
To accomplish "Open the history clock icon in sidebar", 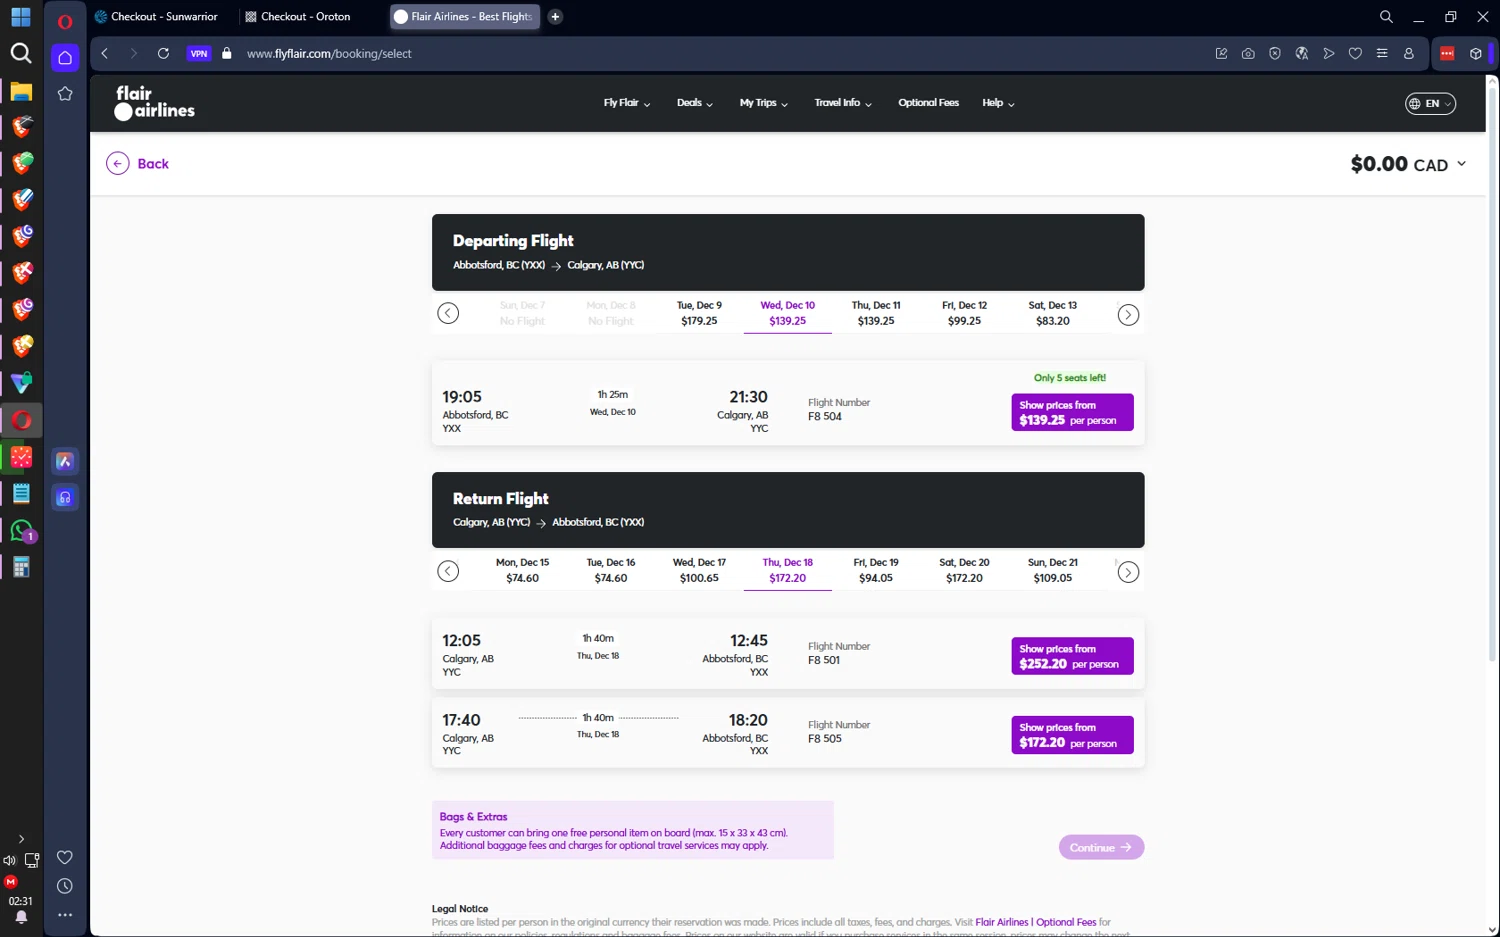I will click(65, 886).
